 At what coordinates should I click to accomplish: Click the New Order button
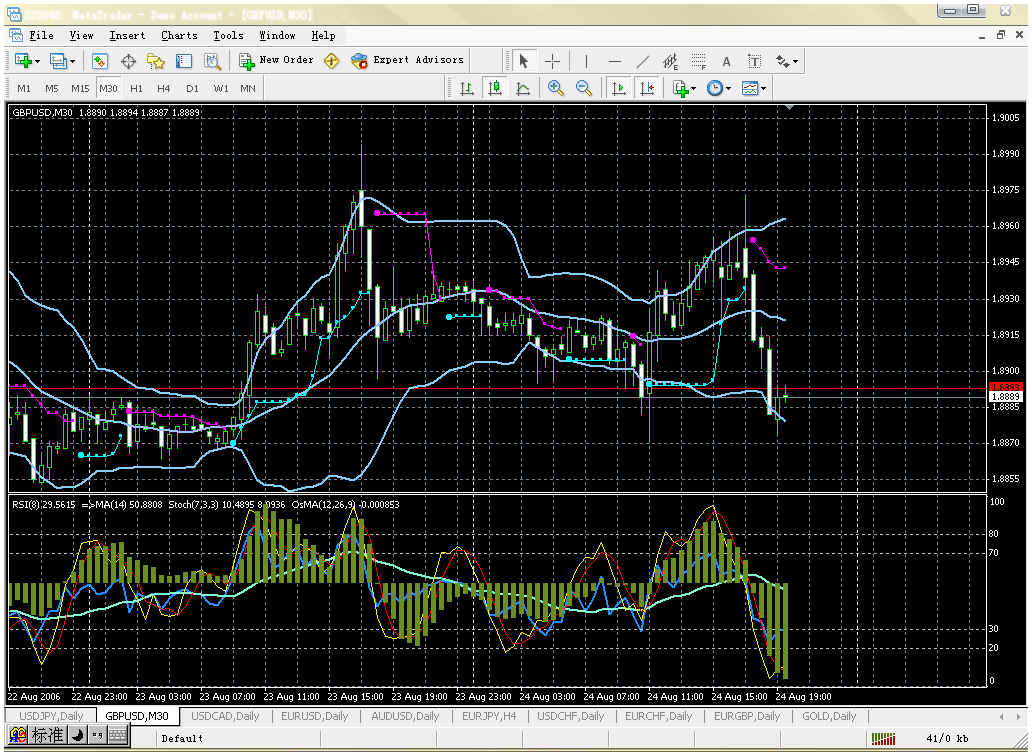click(276, 60)
